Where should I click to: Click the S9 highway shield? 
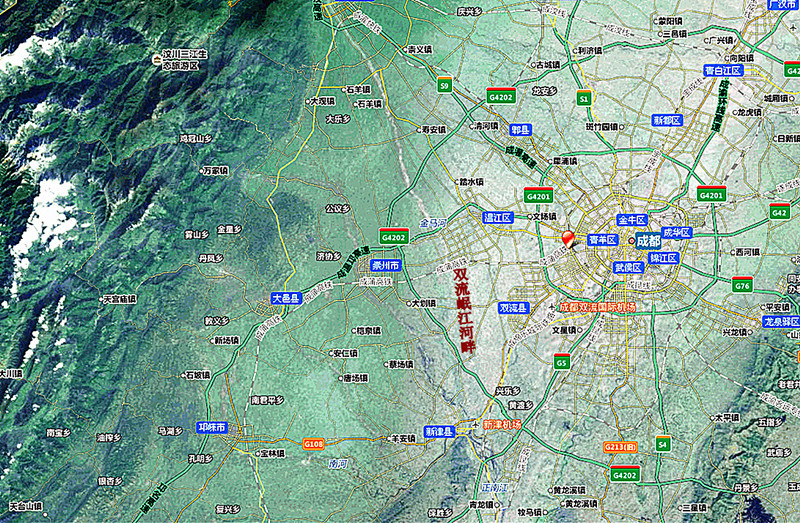[446, 88]
